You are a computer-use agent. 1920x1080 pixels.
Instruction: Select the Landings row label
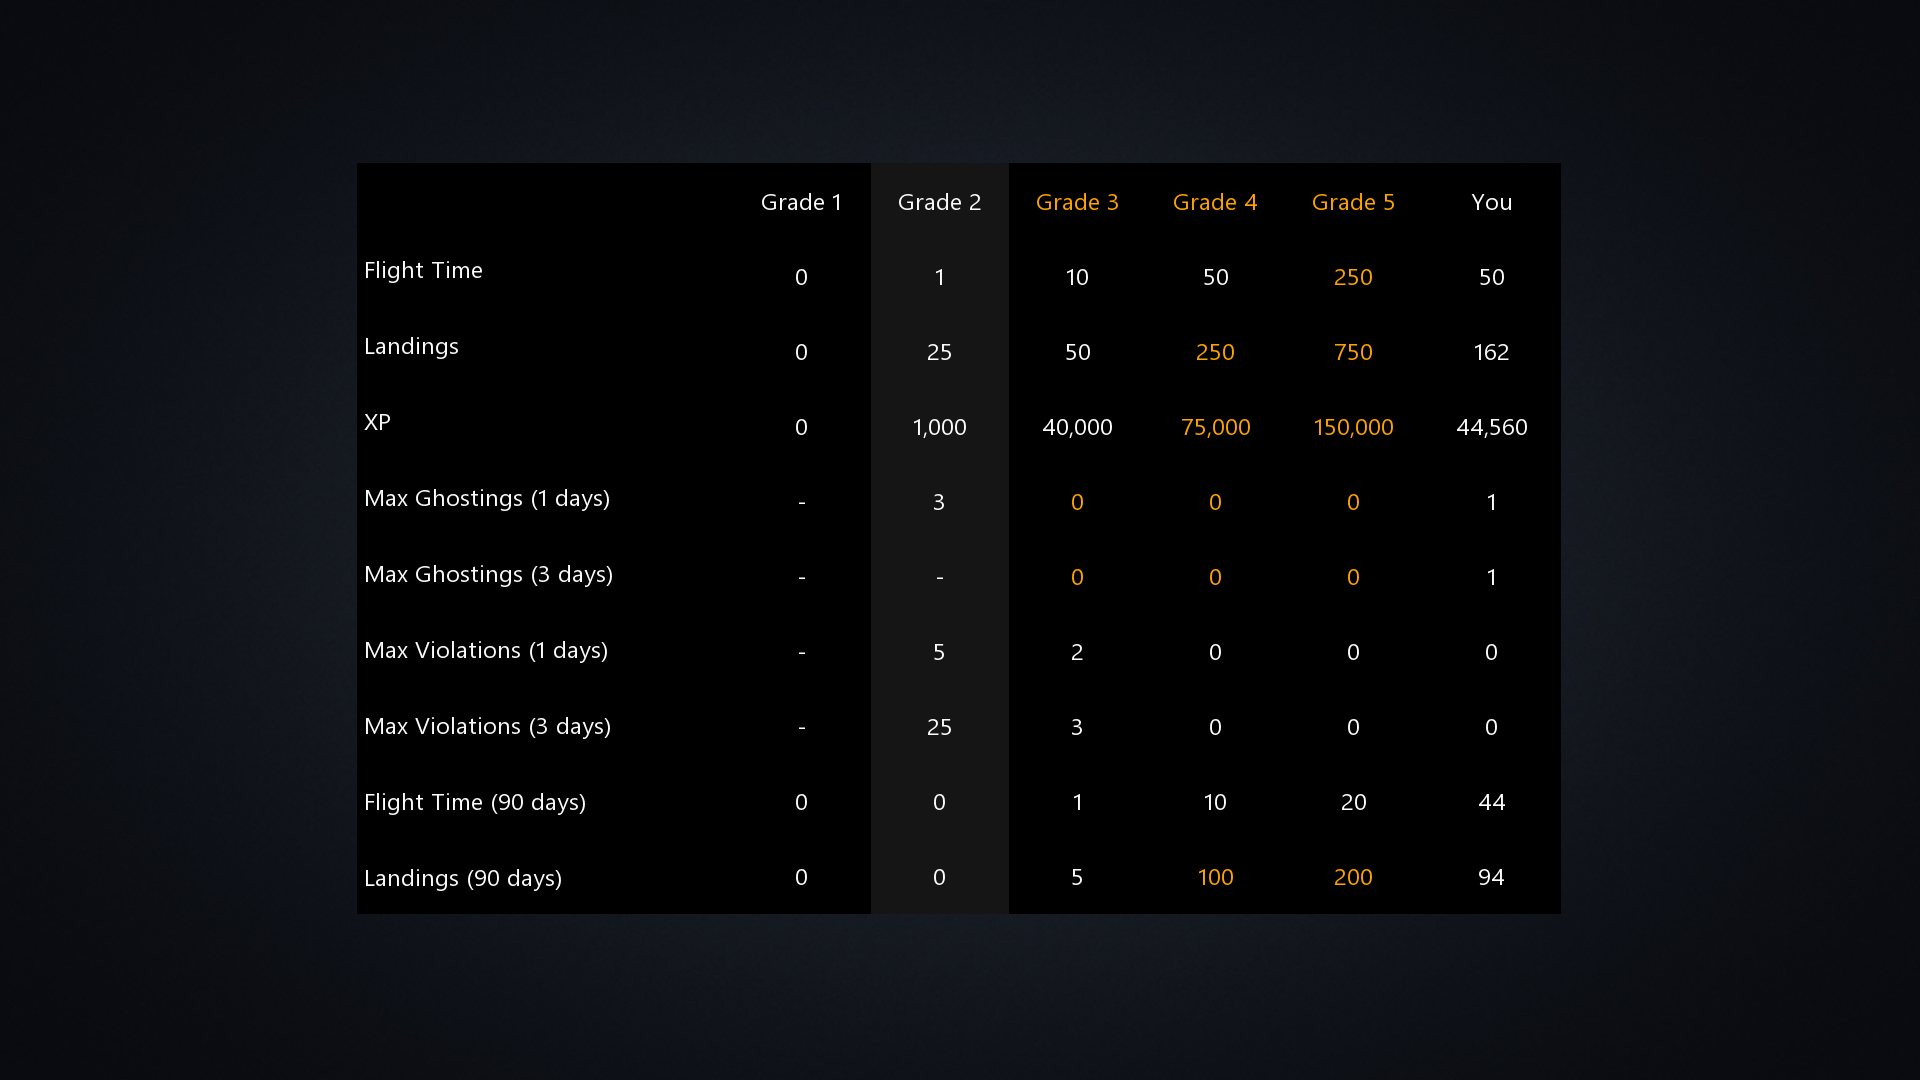(411, 346)
